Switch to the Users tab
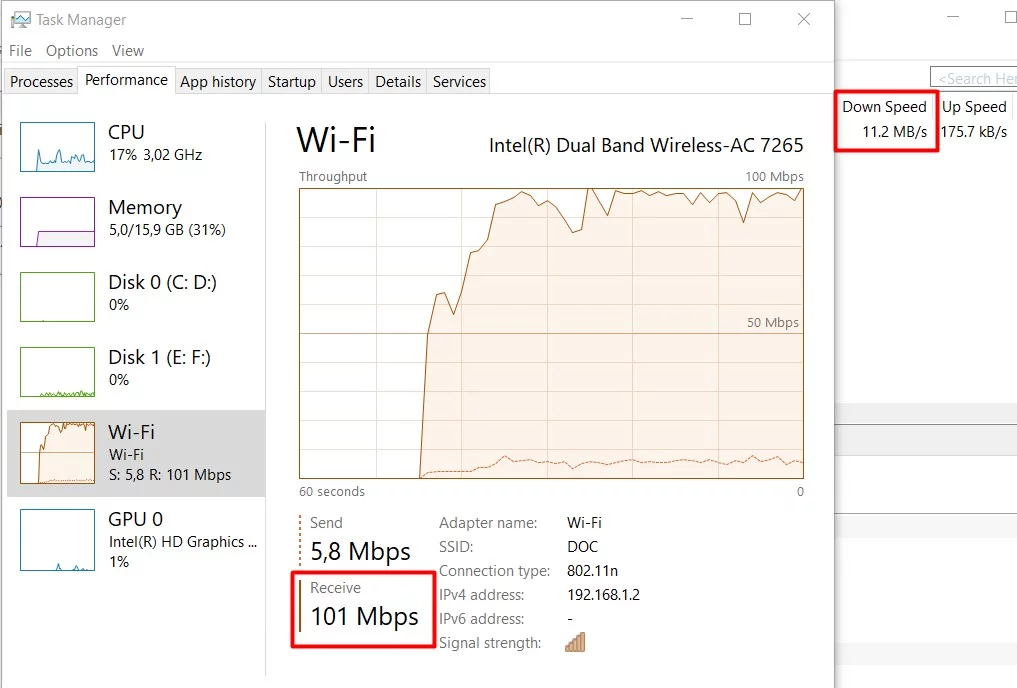Image resolution: width=1017 pixels, height=688 pixels. click(x=345, y=82)
